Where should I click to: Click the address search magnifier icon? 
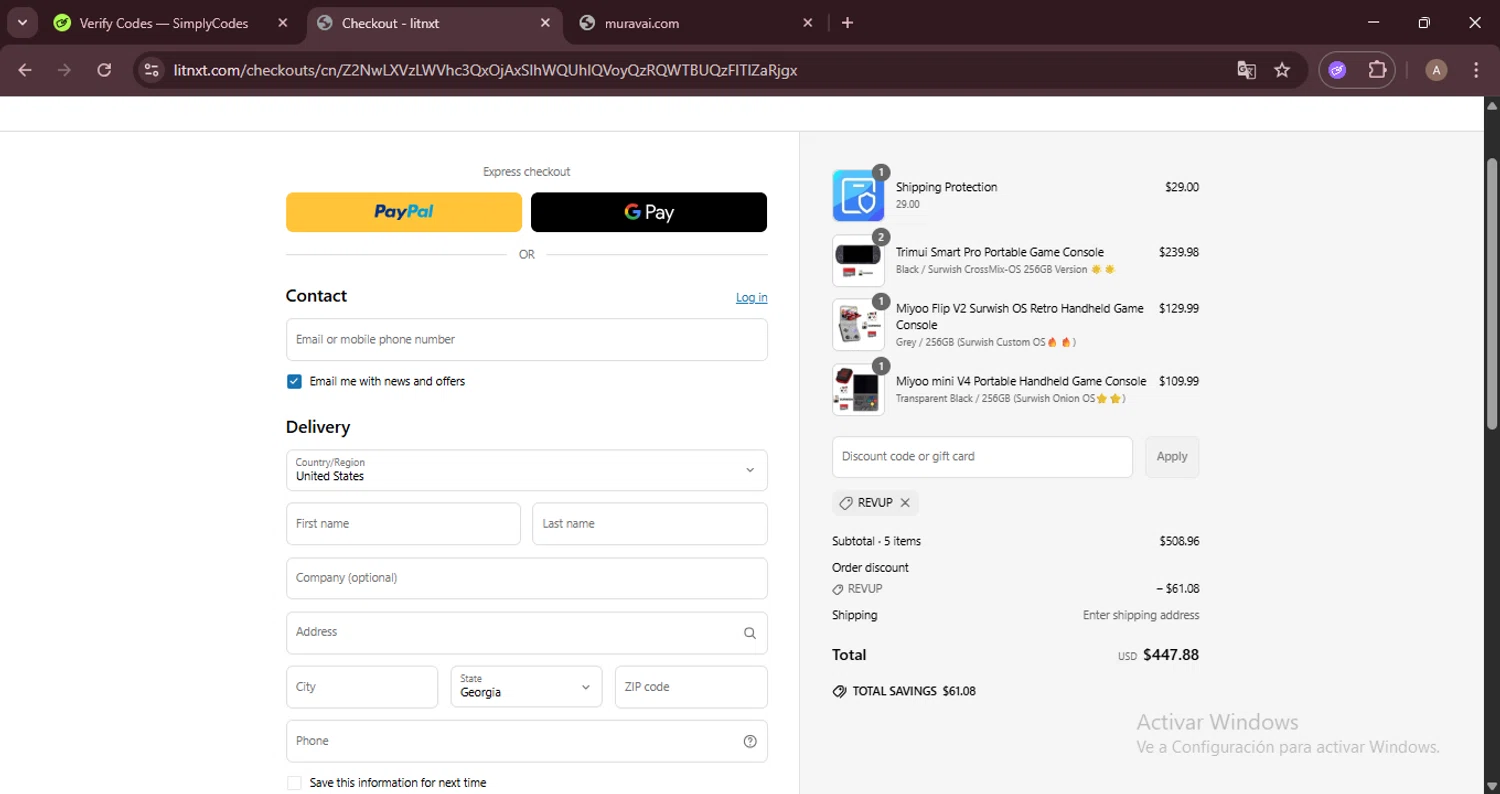click(750, 633)
